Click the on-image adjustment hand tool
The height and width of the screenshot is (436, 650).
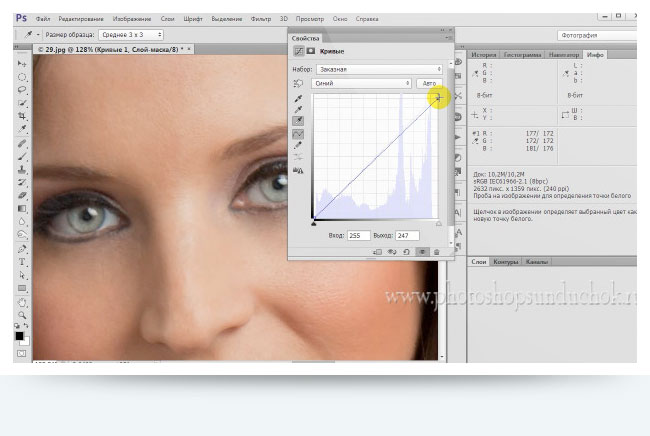pyautogui.click(x=298, y=84)
